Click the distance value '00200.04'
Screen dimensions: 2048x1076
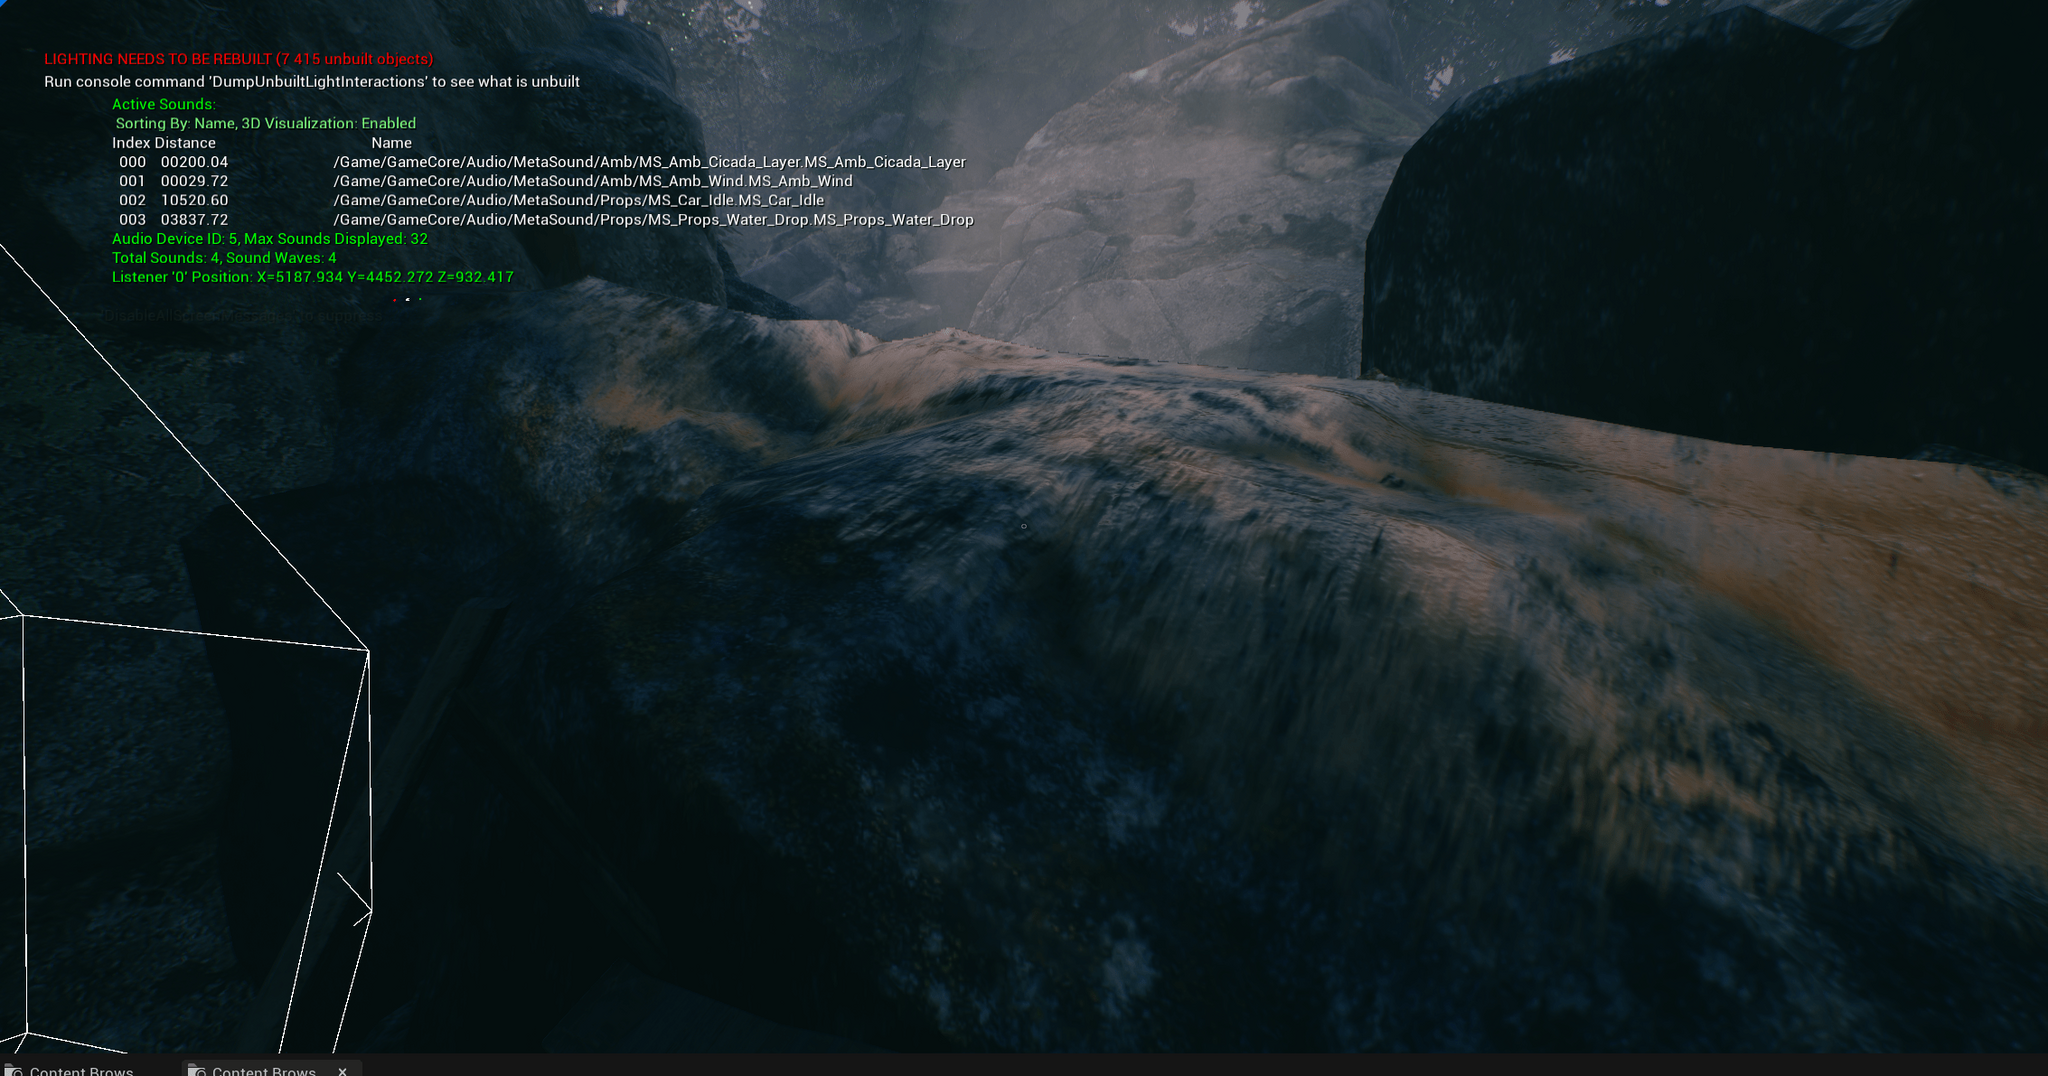(x=195, y=162)
